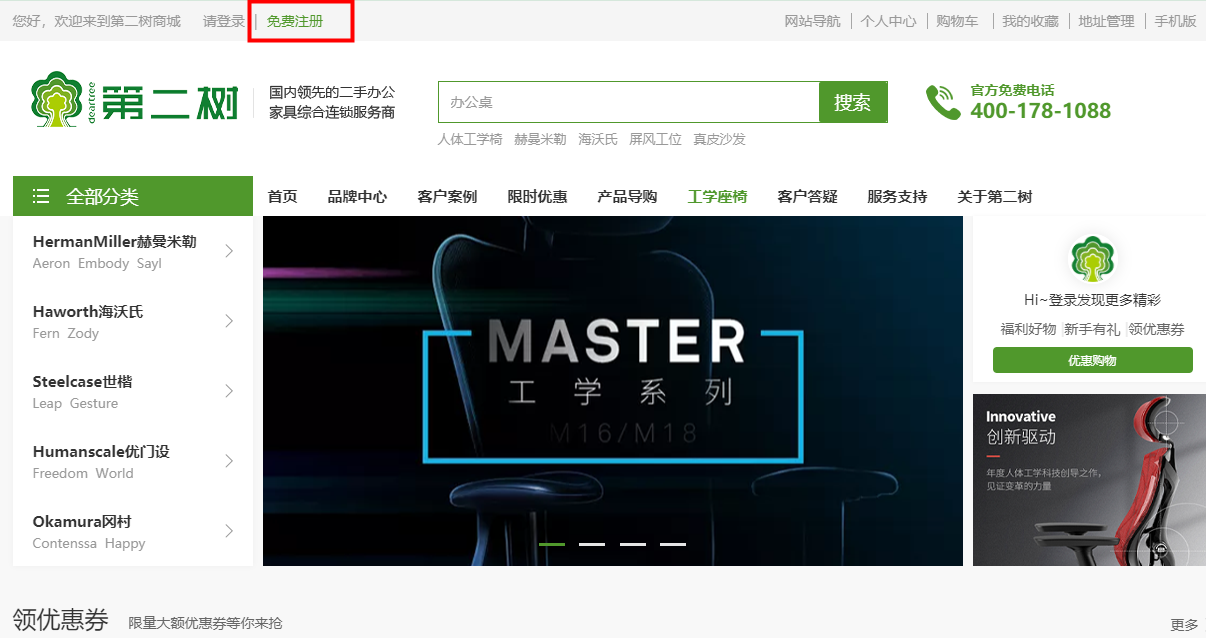Click the list icon beside 全部分类

click(x=41, y=196)
